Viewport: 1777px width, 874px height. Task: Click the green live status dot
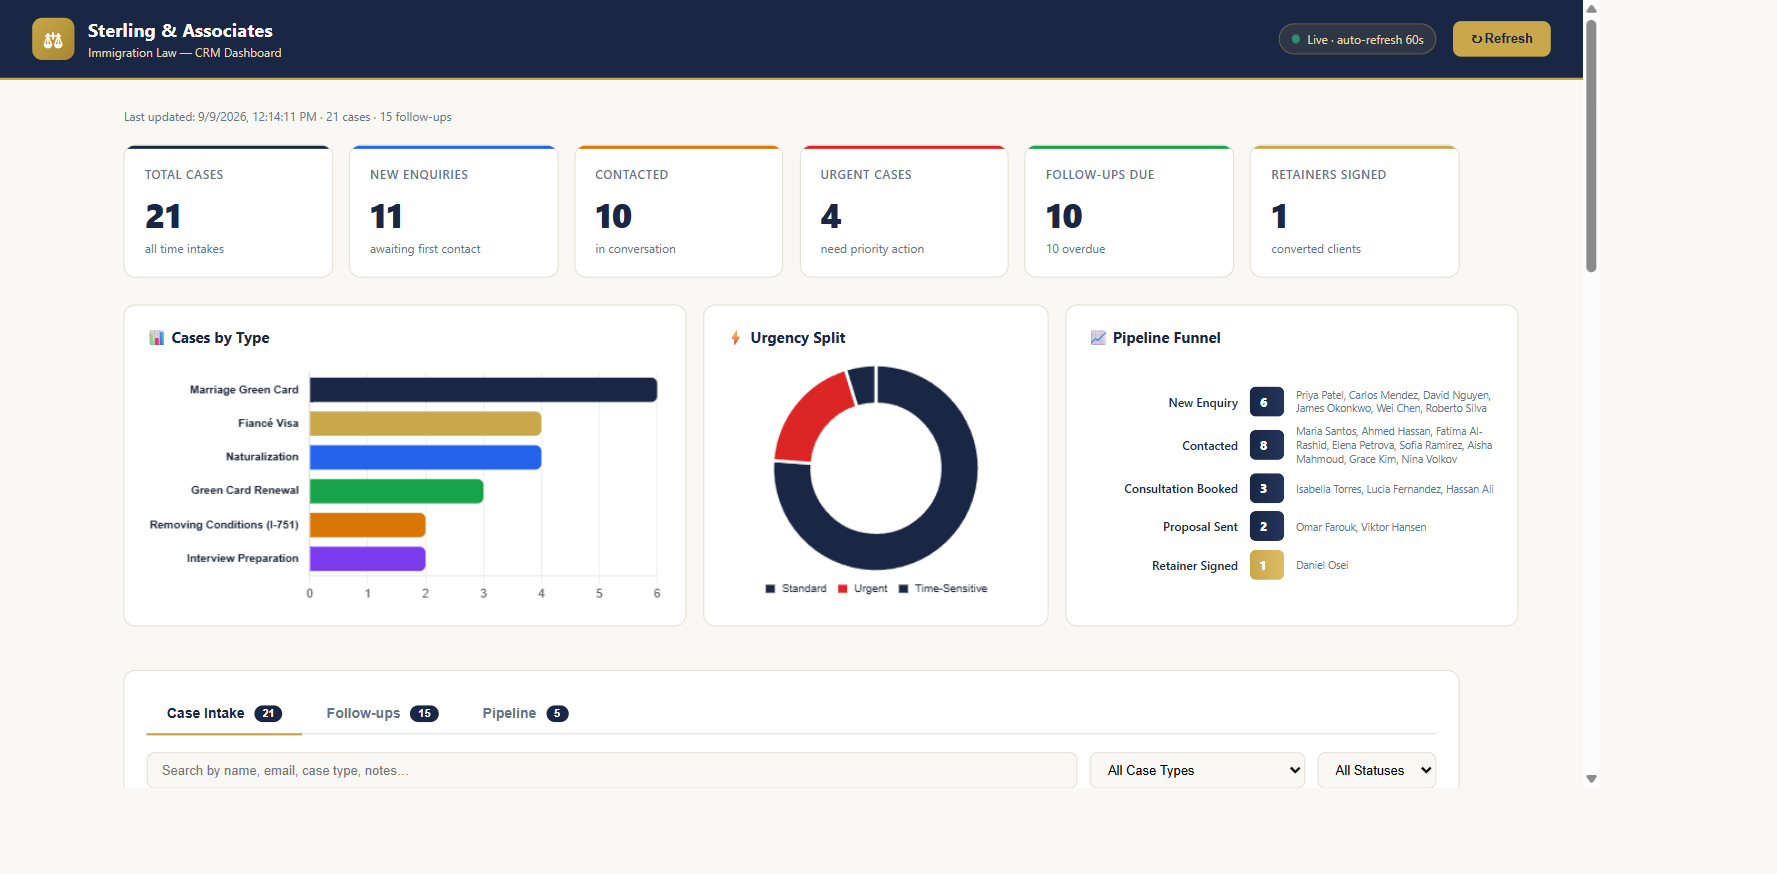coord(1296,40)
